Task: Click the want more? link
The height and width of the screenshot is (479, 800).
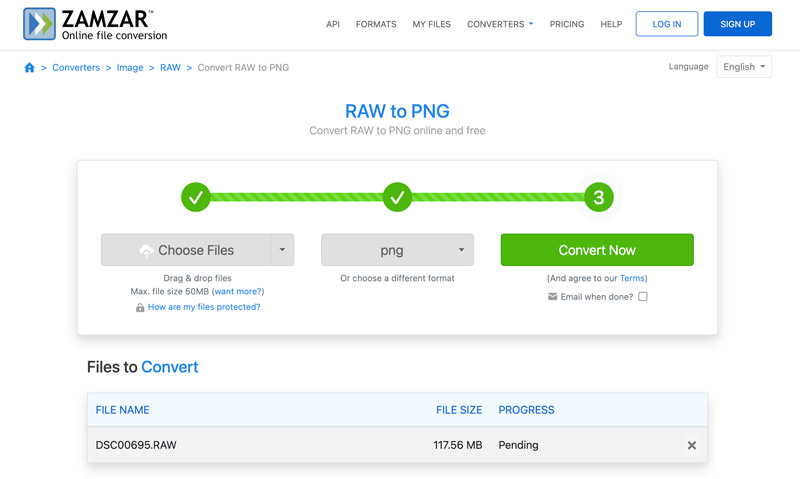Action: pos(238,291)
